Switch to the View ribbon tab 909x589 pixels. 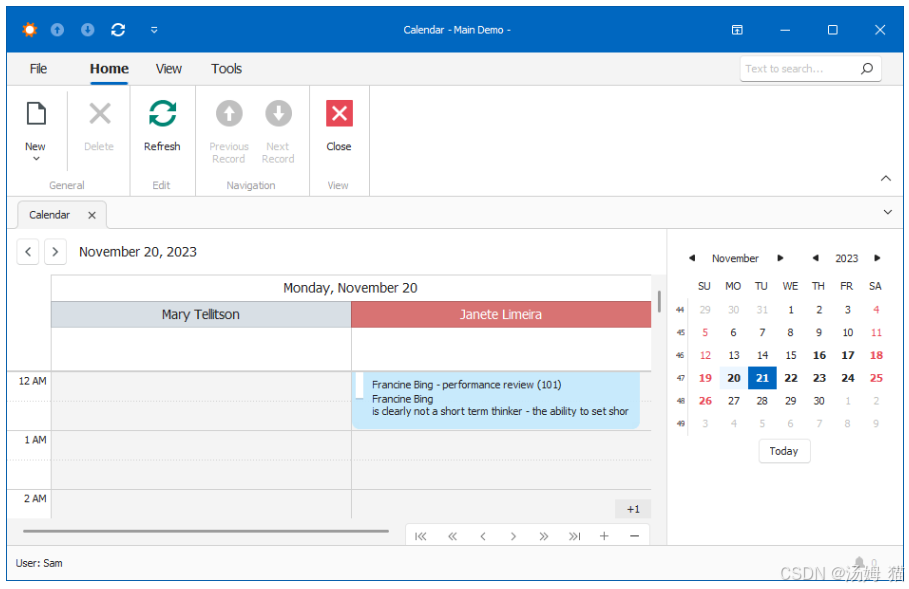click(168, 69)
